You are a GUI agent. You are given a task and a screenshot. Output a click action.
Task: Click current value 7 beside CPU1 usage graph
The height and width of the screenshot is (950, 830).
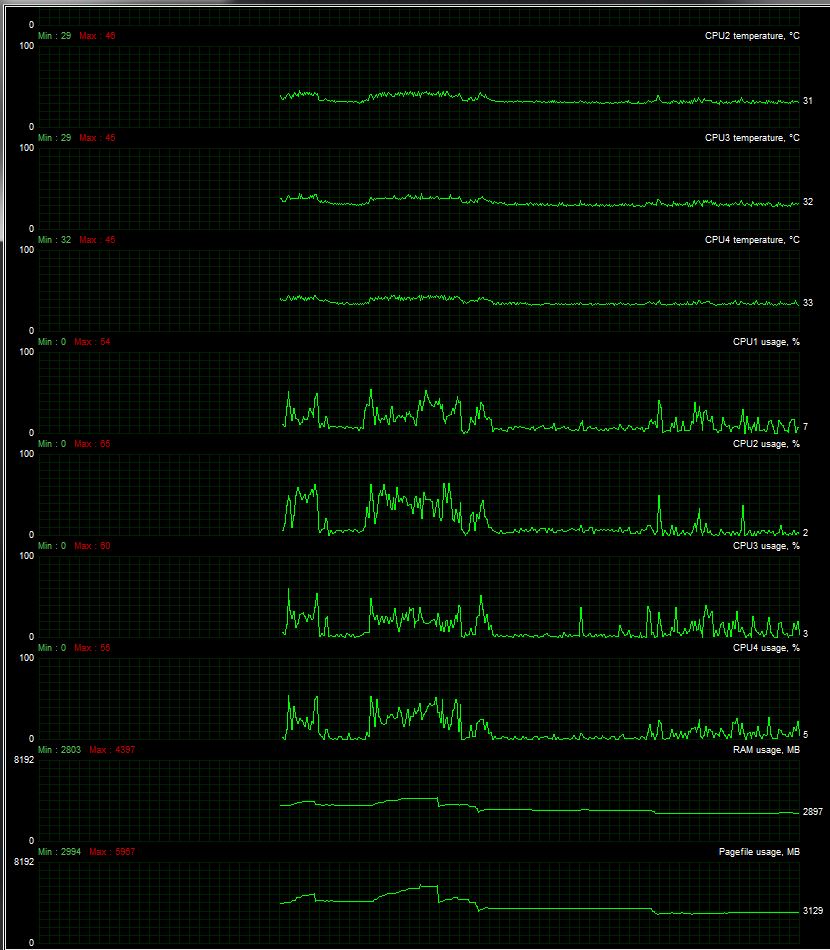pyautogui.click(x=805, y=427)
